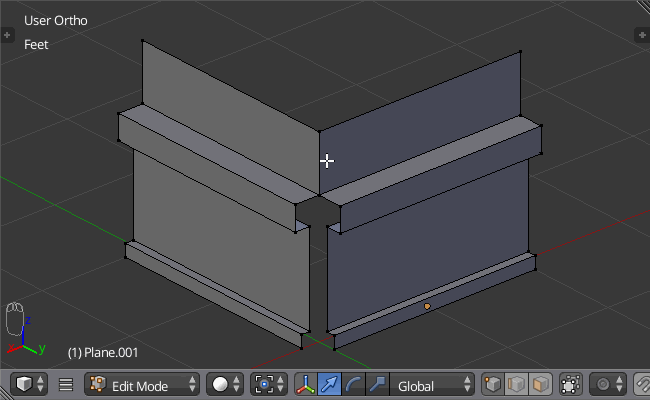Toggle the translate manipulator arrow
This screenshot has width=650, height=400.
(330, 384)
